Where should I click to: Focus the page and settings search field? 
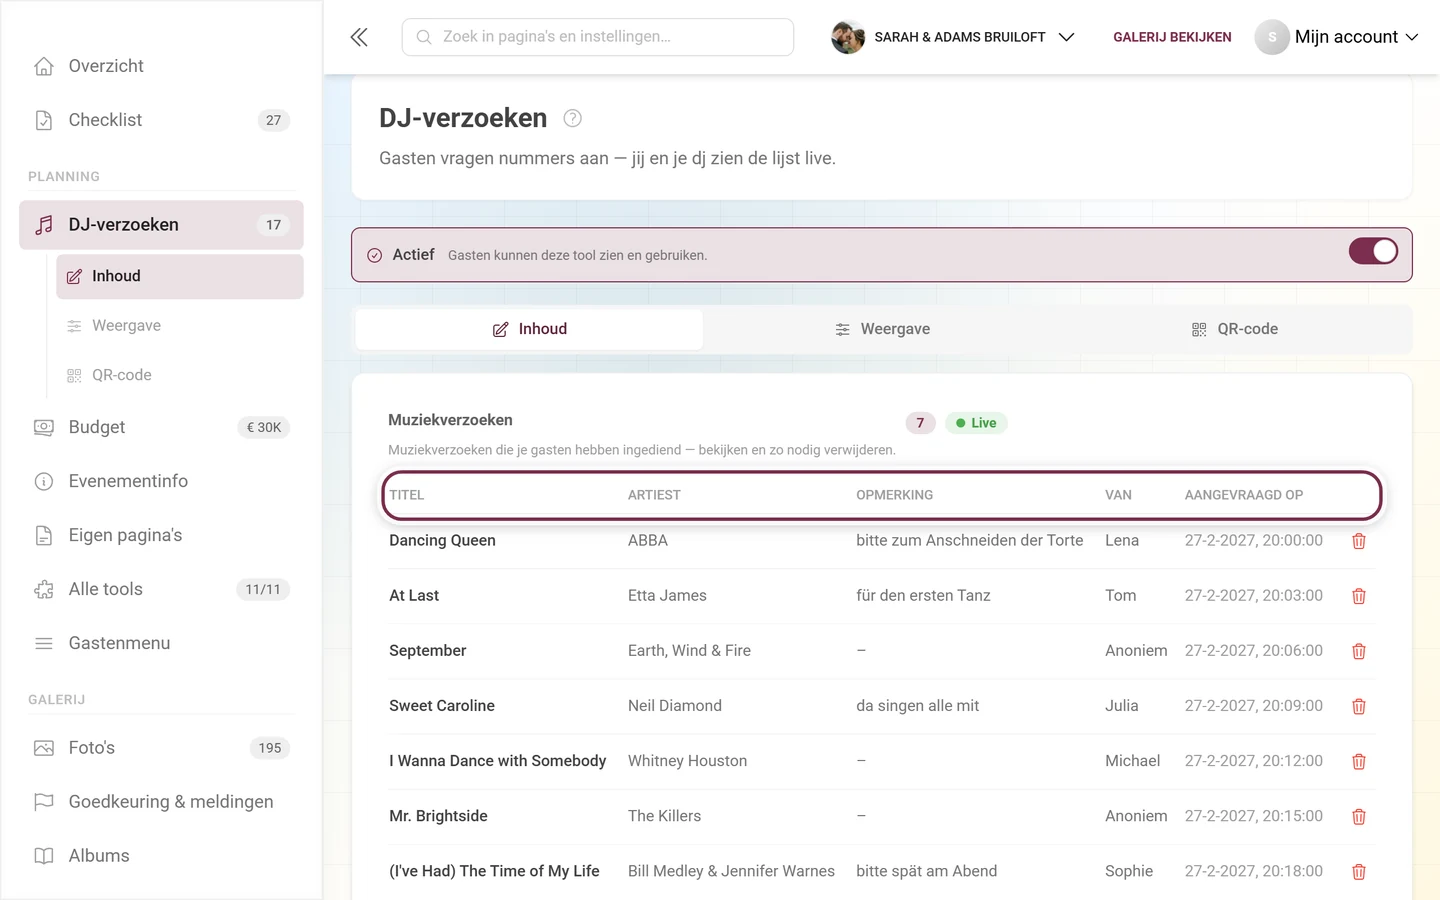click(598, 37)
